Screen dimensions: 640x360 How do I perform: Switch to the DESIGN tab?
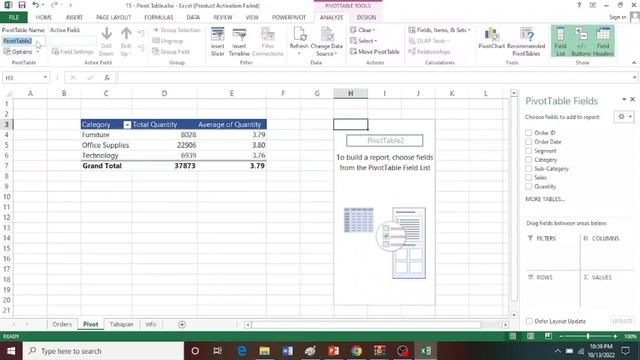[x=366, y=18]
